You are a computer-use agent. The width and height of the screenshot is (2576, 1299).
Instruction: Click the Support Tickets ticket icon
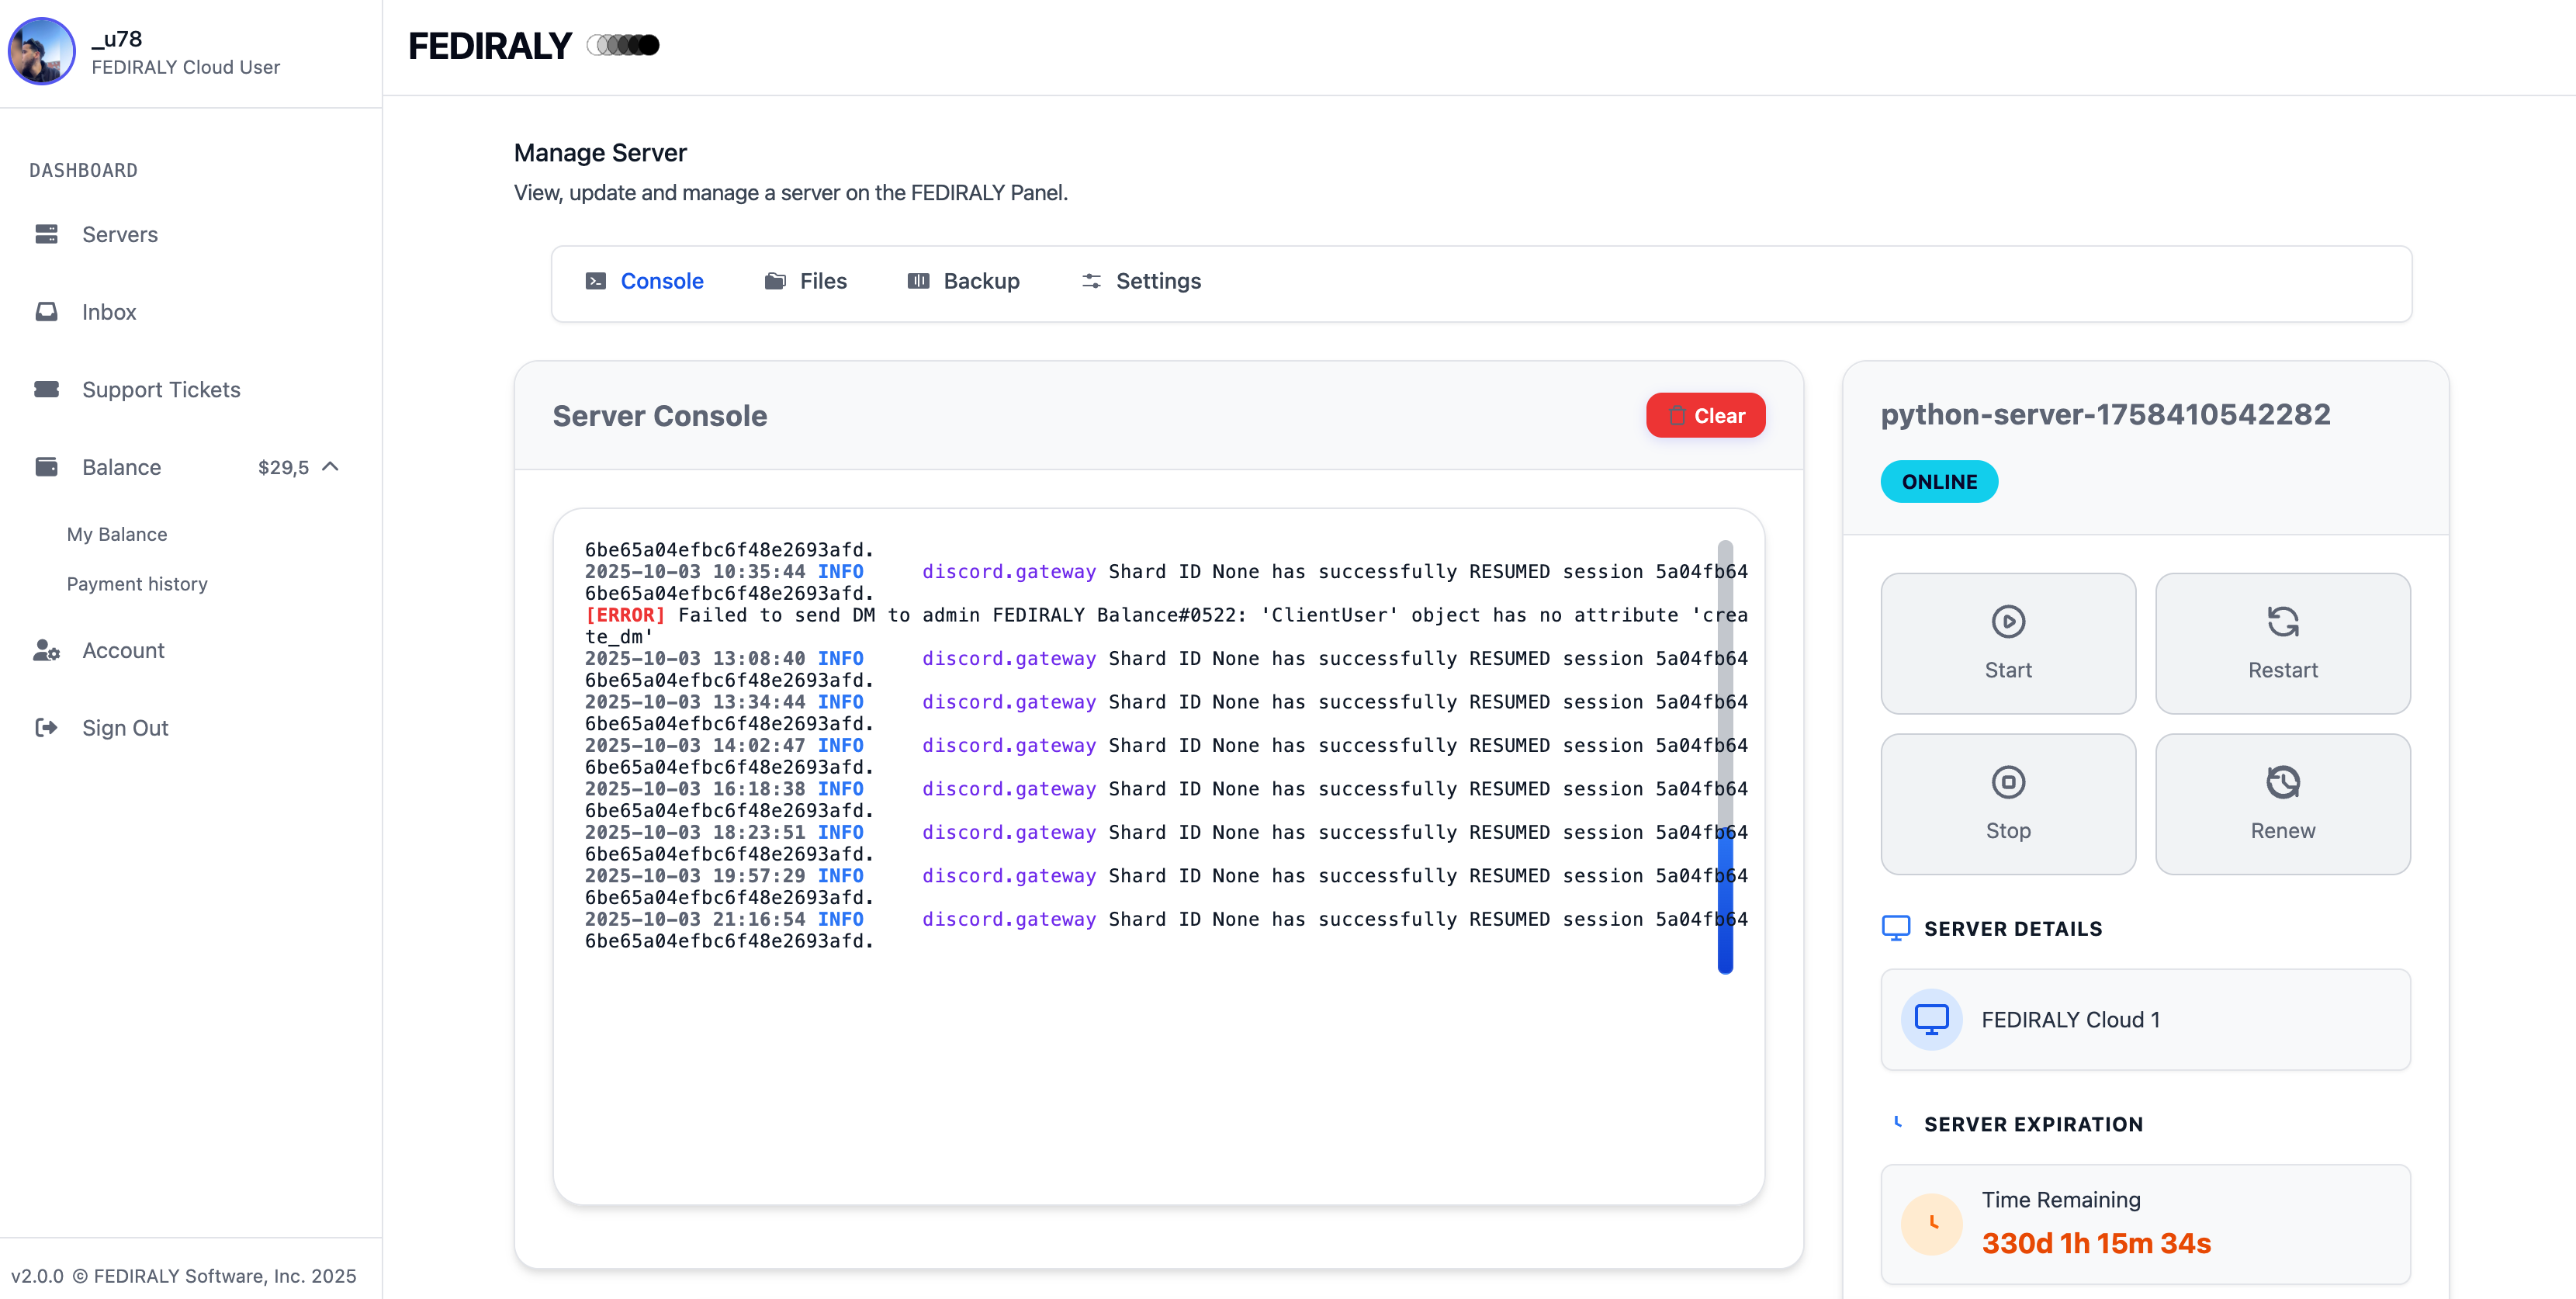pyautogui.click(x=46, y=389)
